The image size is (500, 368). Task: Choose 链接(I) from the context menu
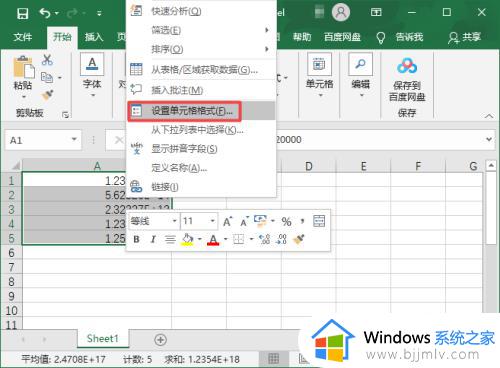pos(201,187)
